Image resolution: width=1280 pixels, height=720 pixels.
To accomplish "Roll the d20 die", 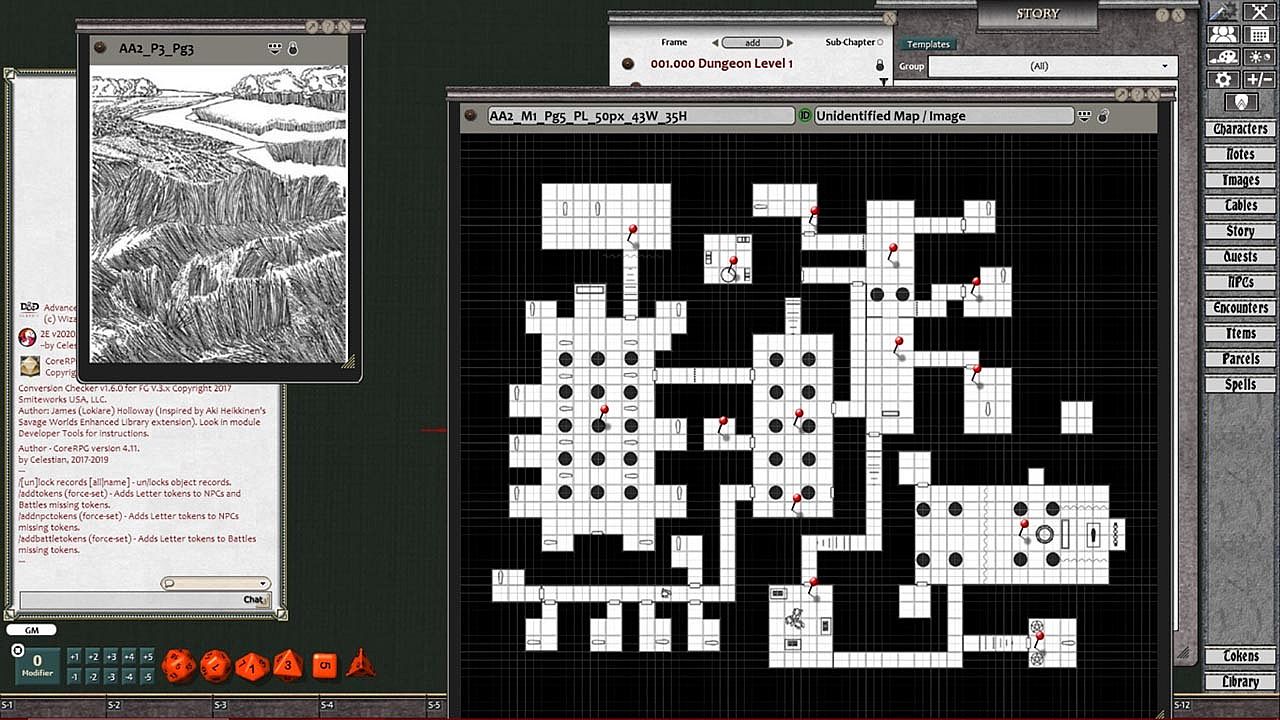I will [x=179, y=665].
